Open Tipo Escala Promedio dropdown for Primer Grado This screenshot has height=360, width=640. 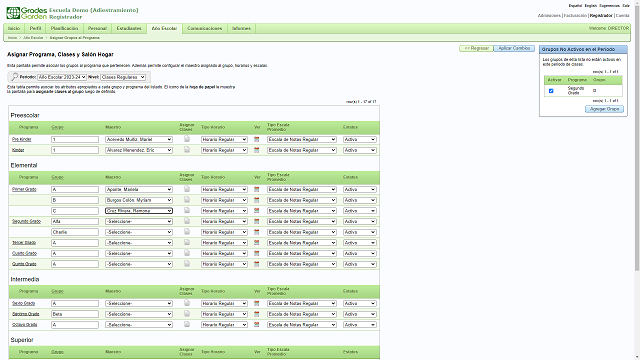[x=302, y=189]
